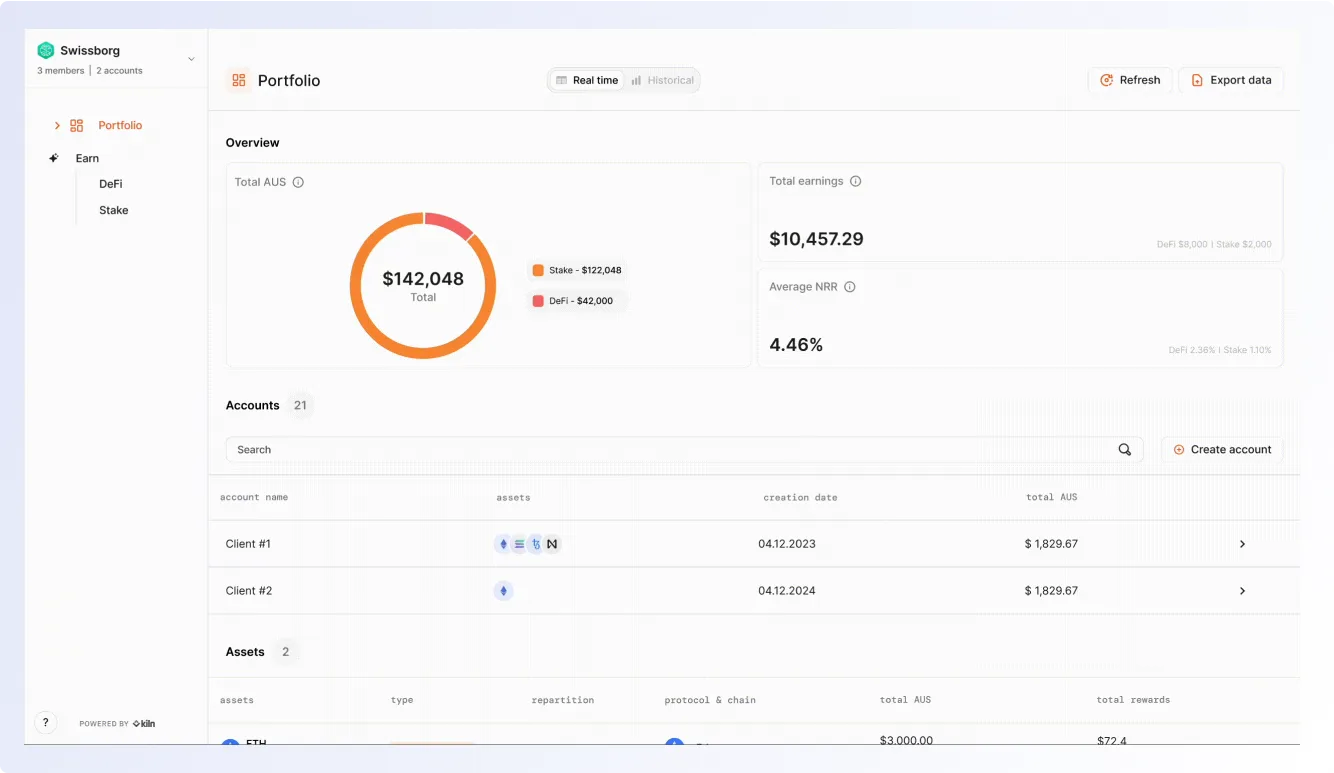Go to Stake under Earn
This screenshot has width=1334, height=773.
[x=114, y=210]
